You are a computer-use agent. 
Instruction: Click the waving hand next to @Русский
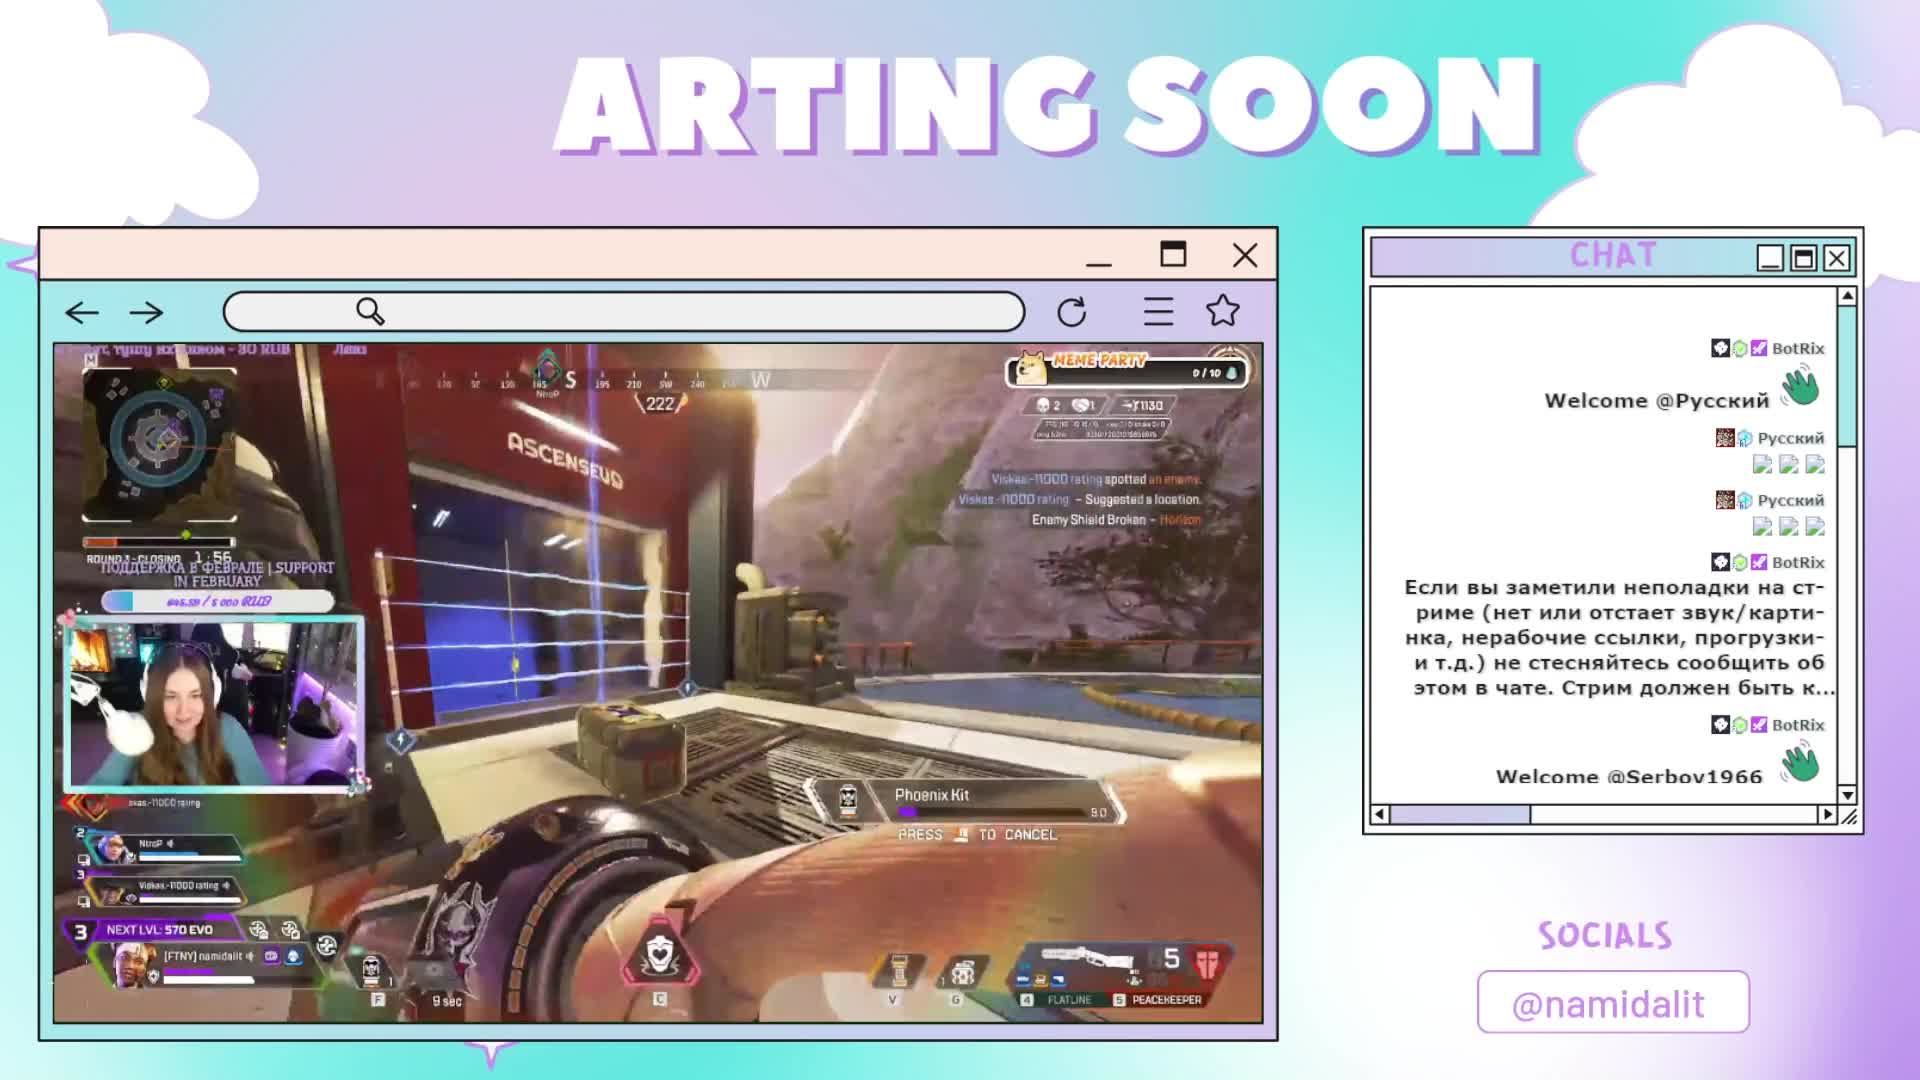pyautogui.click(x=1800, y=386)
